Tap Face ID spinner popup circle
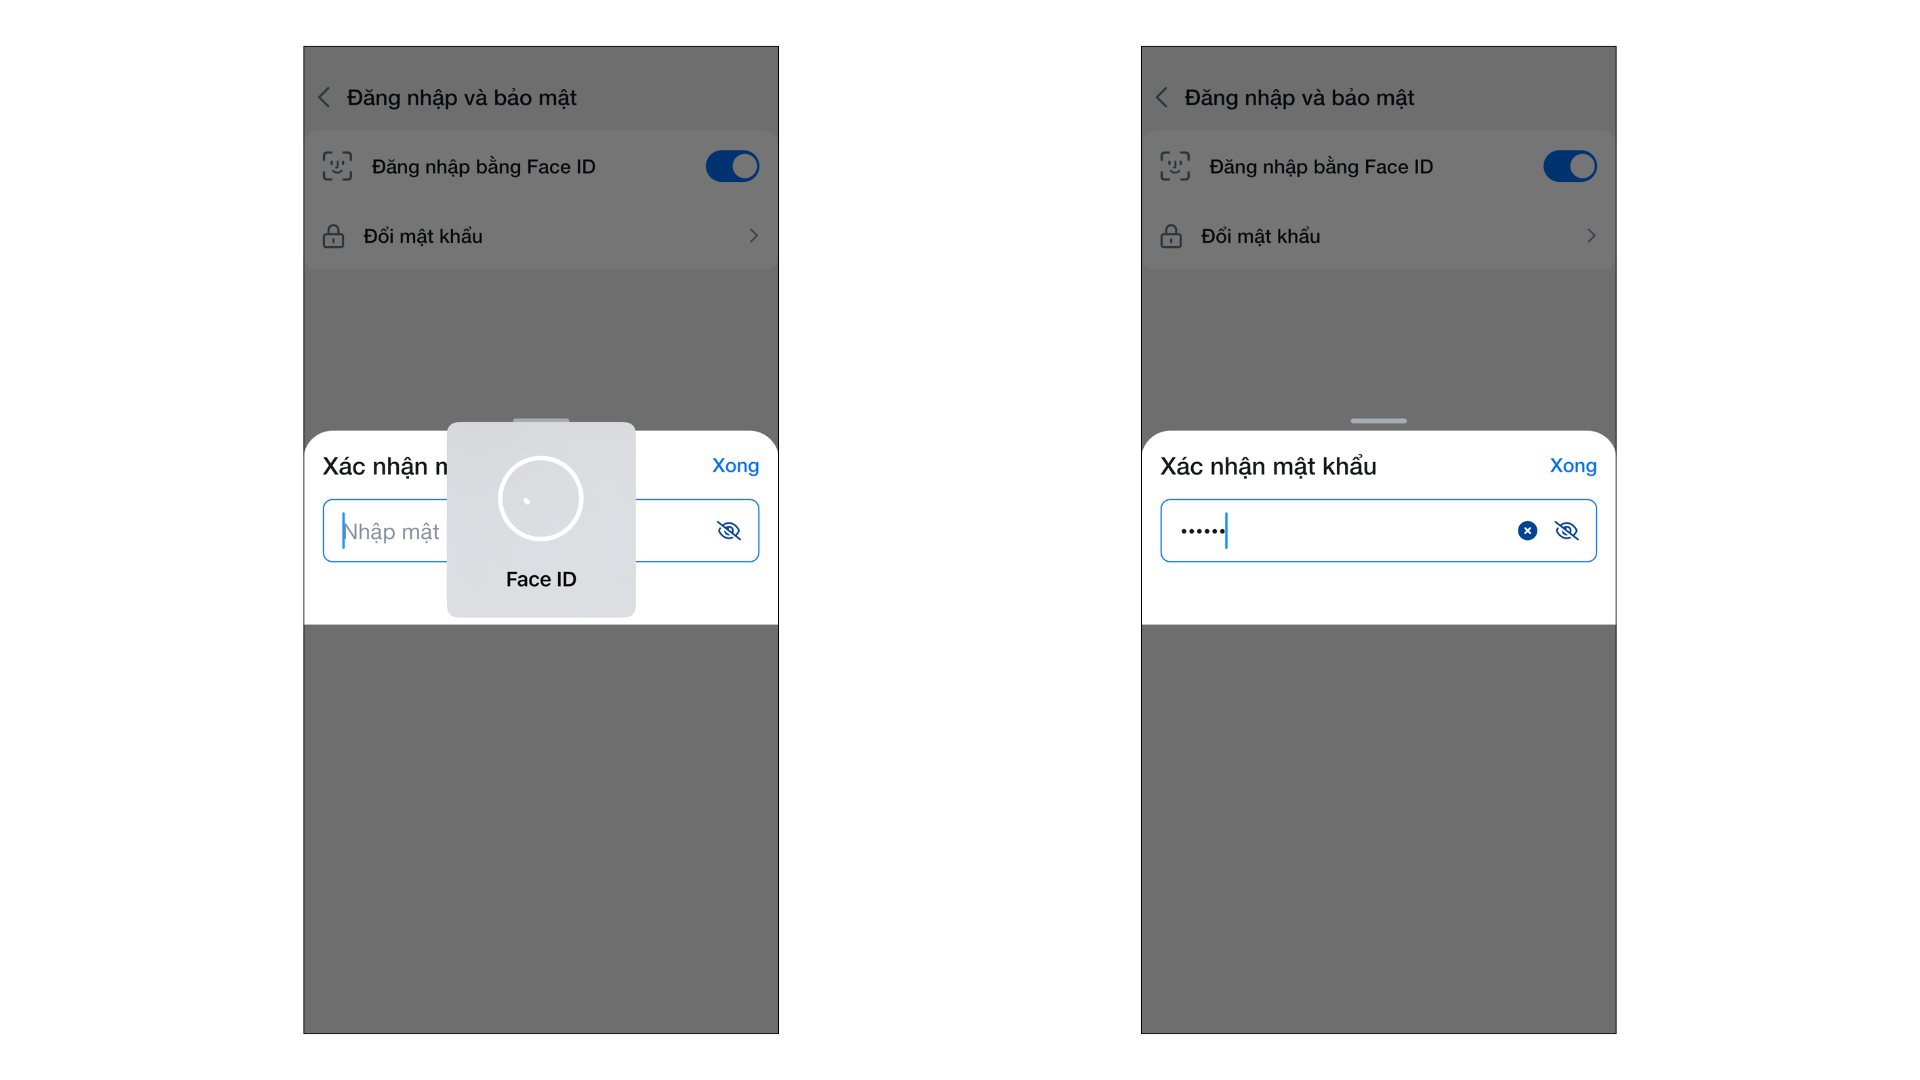 (x=541, y=498)
